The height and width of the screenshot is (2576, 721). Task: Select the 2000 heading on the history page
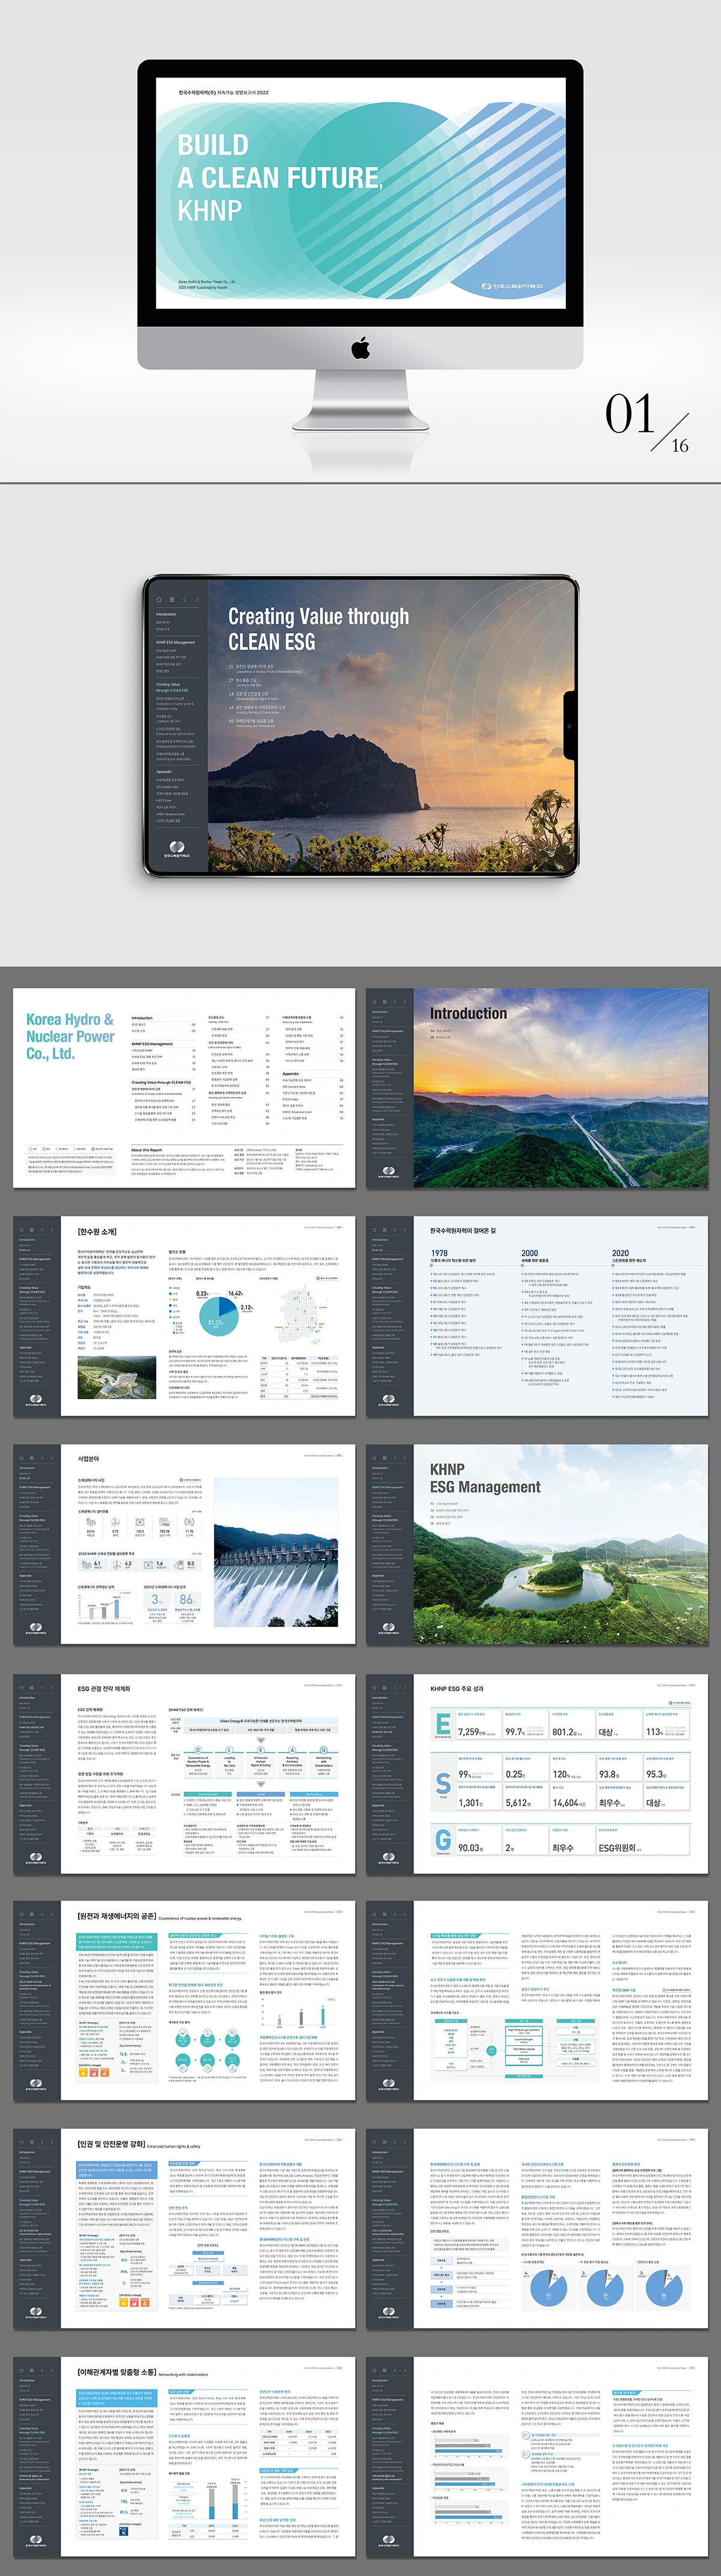tap(530, 1252)
